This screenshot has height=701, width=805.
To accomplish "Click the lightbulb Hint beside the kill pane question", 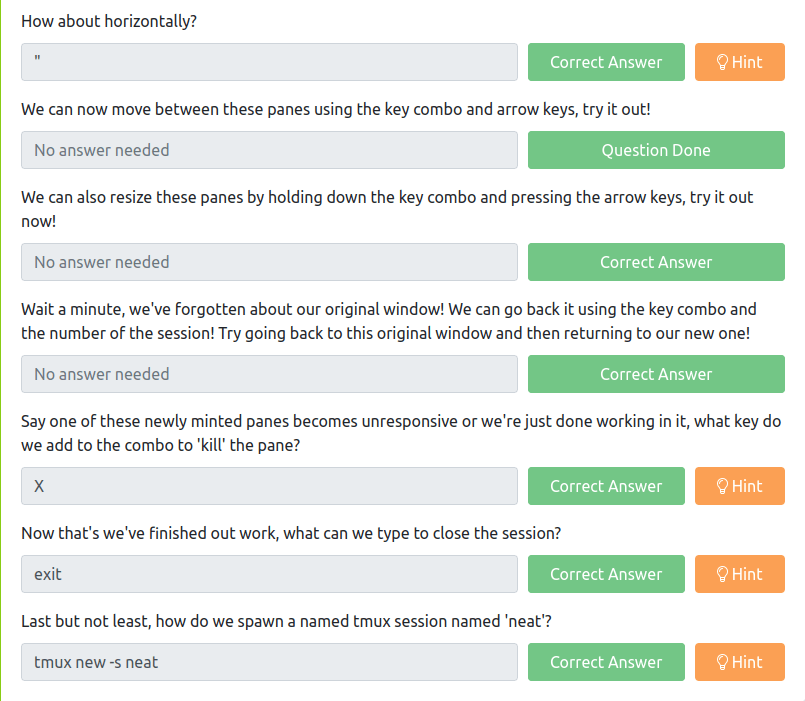I will pos(739,486).
